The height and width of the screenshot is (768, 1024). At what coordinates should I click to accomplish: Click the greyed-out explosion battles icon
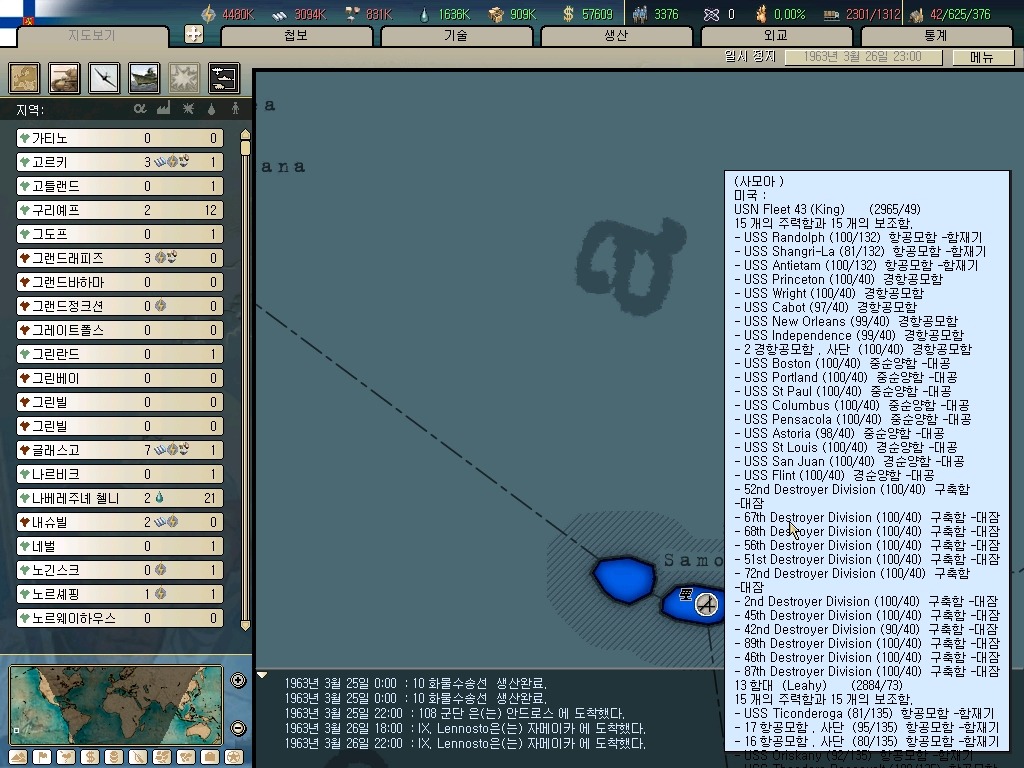(x=184, y=78)
